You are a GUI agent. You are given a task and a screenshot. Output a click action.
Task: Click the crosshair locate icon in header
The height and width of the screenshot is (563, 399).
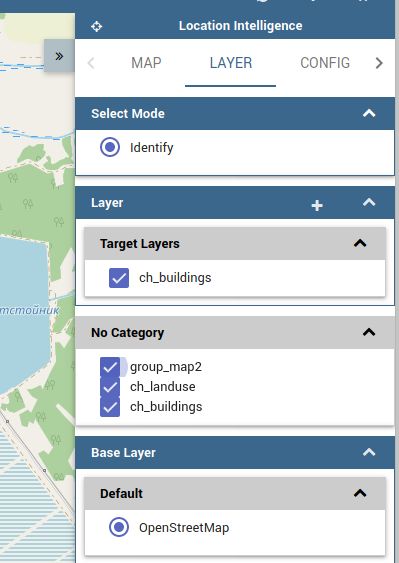pos(96,26)
